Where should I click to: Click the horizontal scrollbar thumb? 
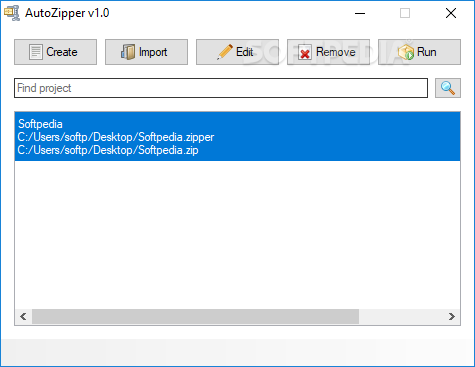coord(195,316)
